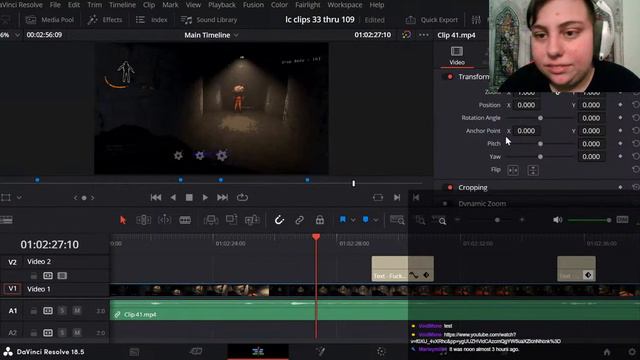Click the blue Marker icon

(x=365, y=220)
